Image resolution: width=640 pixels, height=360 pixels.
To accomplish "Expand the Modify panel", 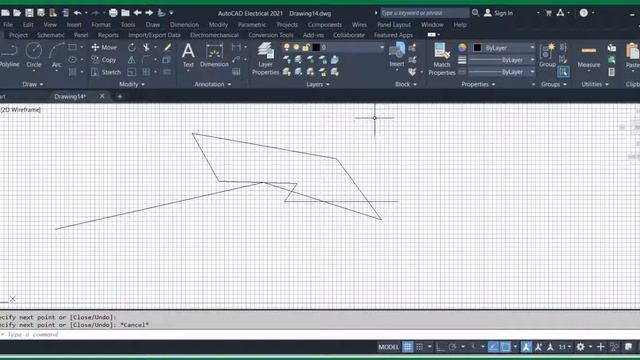I will pos(131,84).
